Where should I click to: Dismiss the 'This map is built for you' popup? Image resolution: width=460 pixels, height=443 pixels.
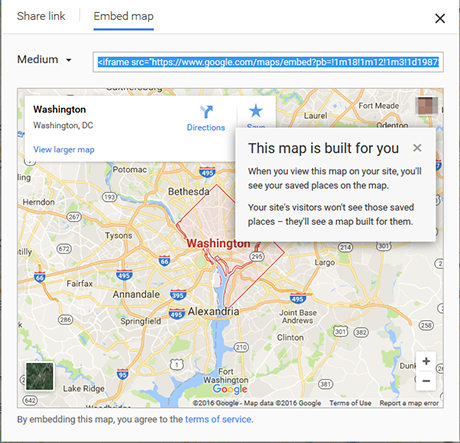(x=417, y=148)
